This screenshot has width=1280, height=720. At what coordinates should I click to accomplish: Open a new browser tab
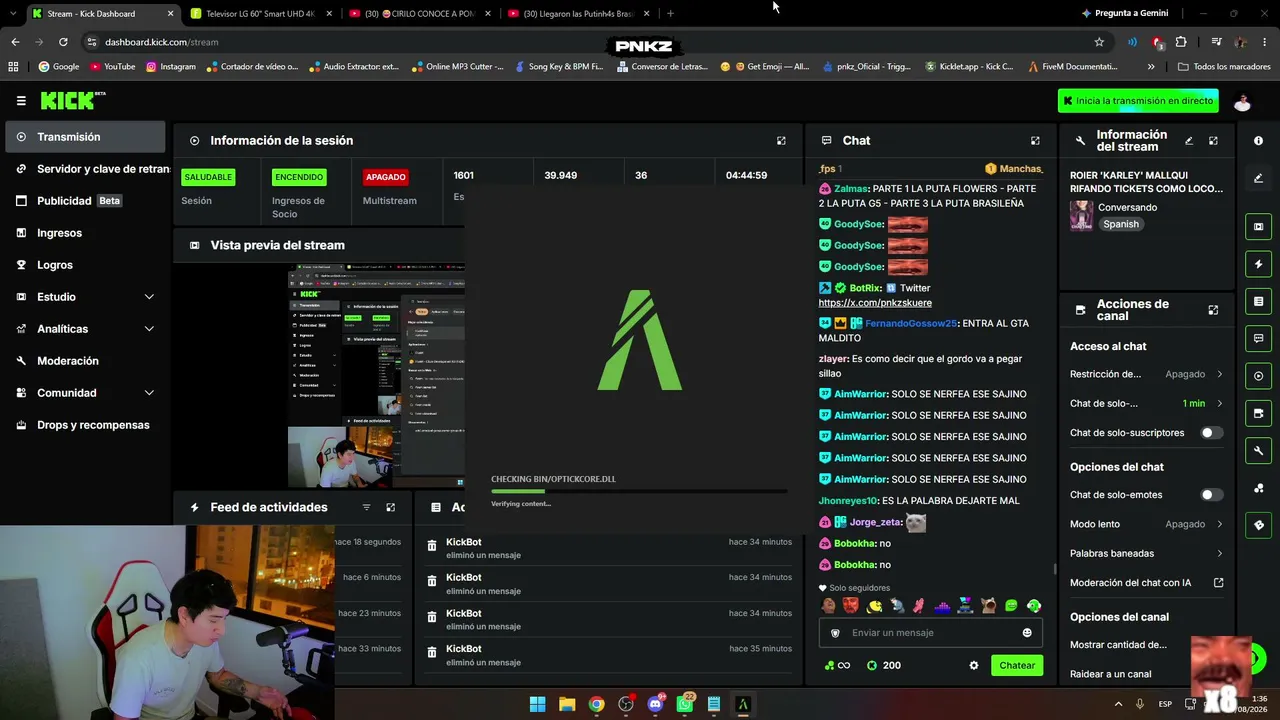(670, 14)
